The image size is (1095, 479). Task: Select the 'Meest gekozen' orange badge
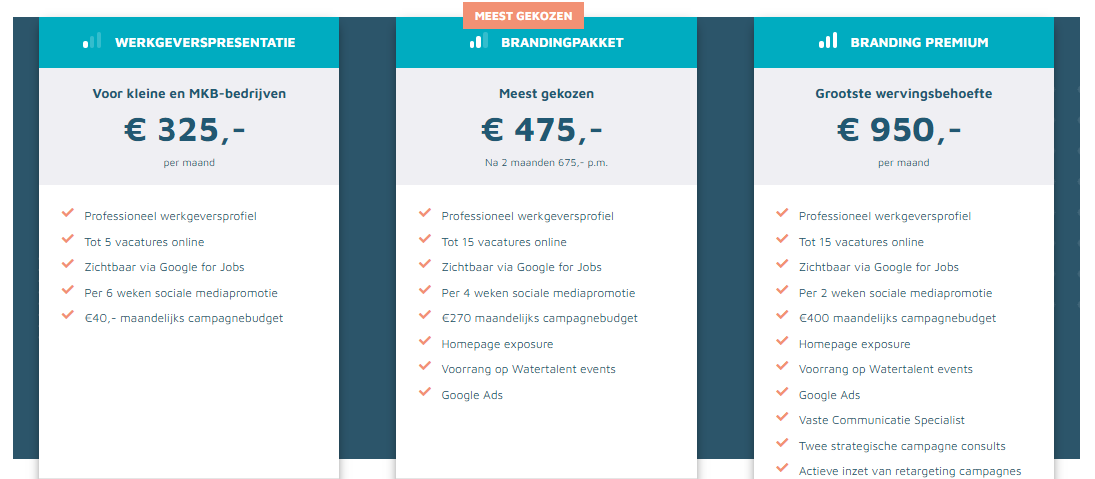click(x=523, y=15)
